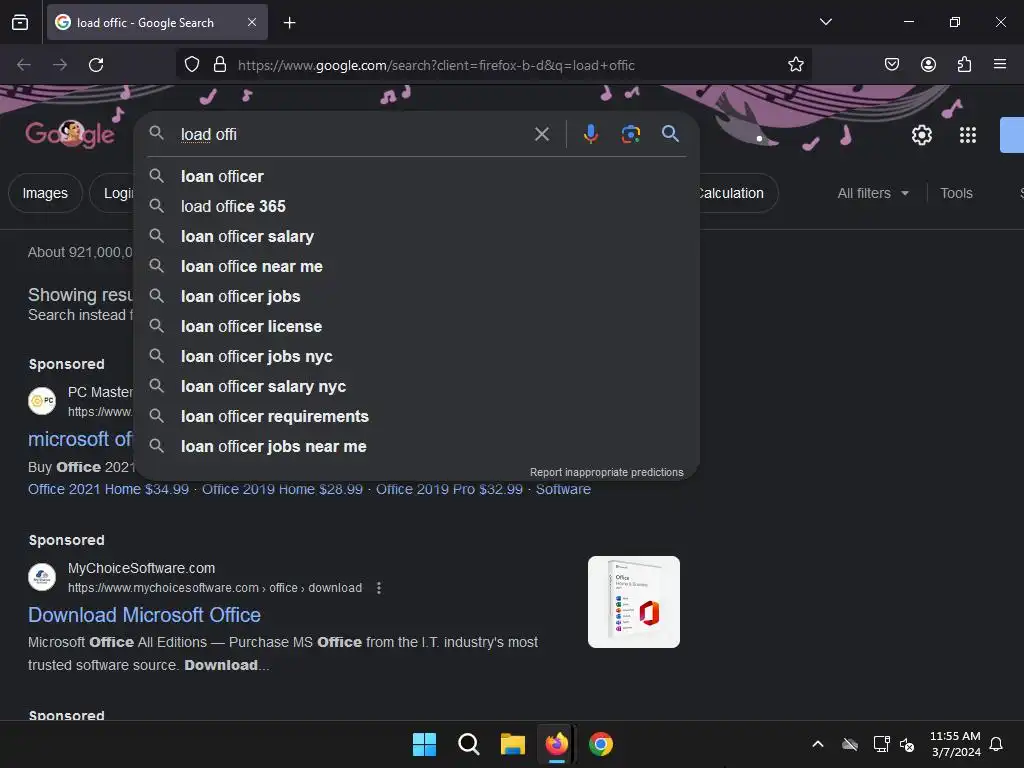Click the MyChoiceSoftware site favicon
Screen dimensions: 1024x768
(x=42, y=577)
